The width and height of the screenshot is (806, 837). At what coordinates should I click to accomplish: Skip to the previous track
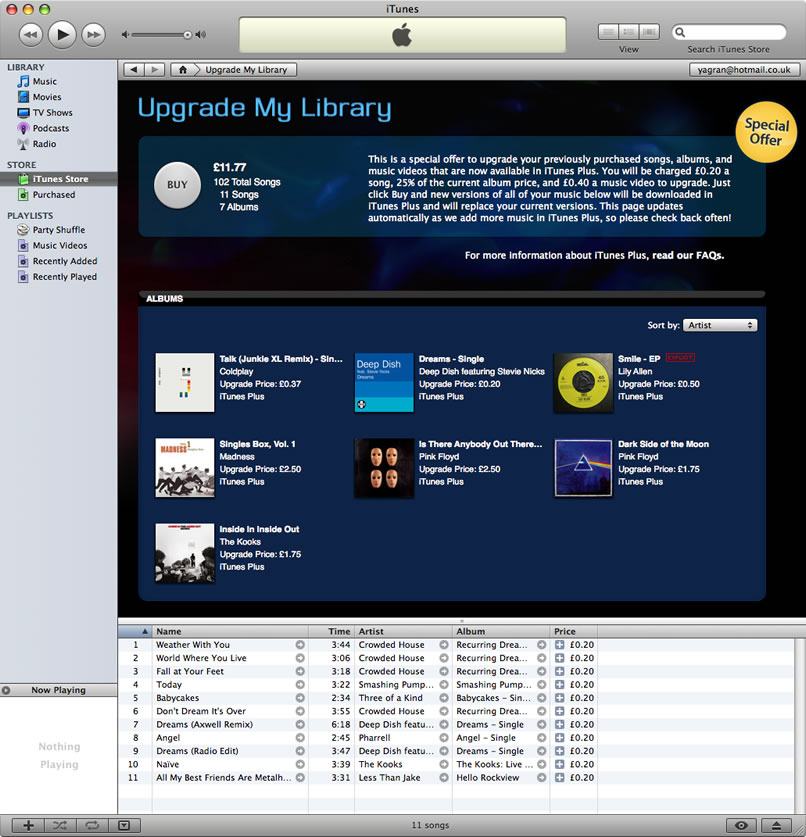click(31, 35)
